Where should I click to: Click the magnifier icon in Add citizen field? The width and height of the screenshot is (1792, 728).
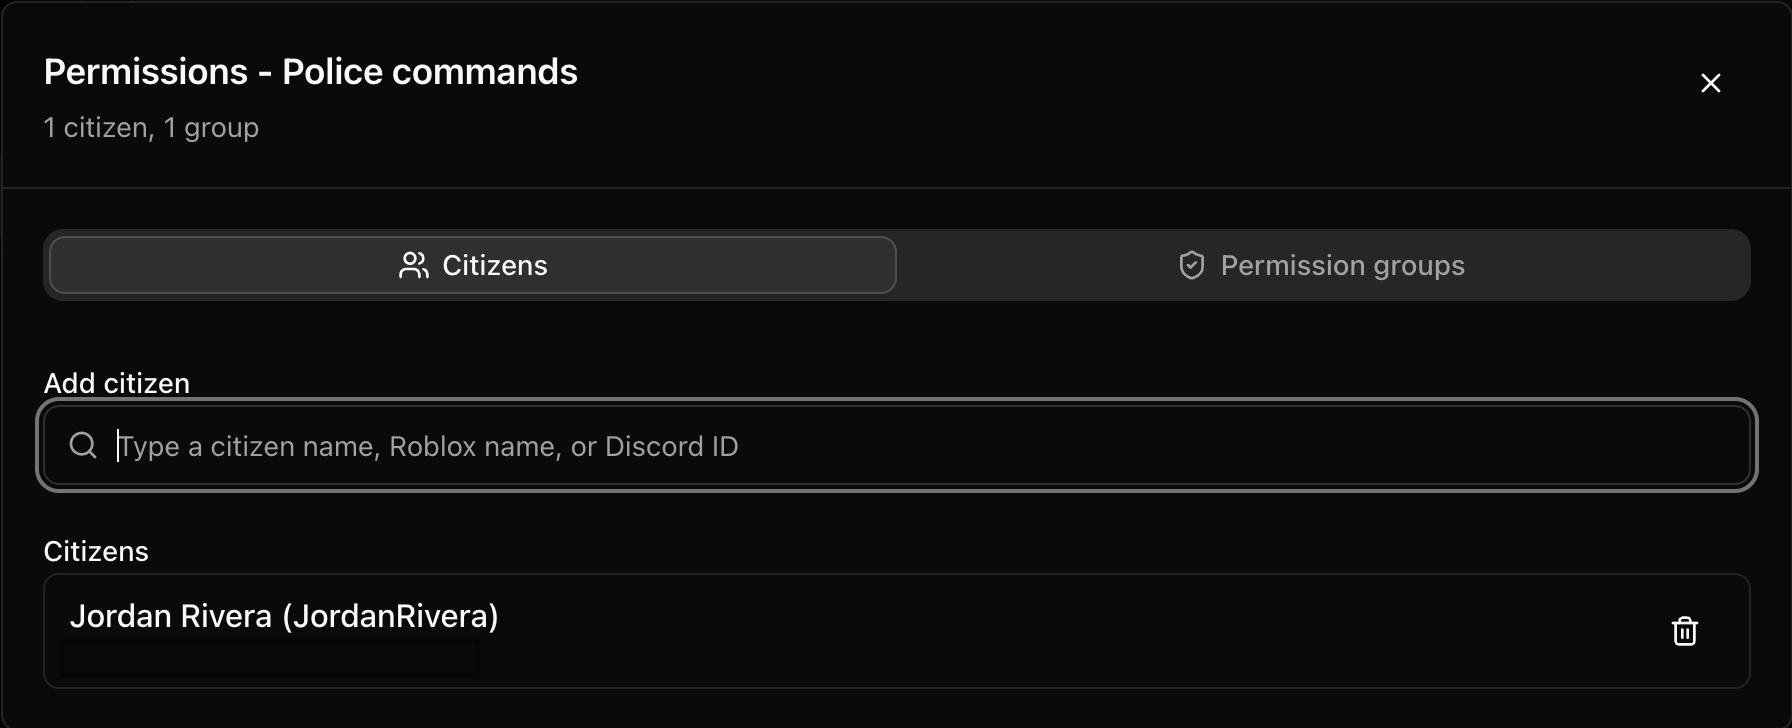[x=83, y=445]
